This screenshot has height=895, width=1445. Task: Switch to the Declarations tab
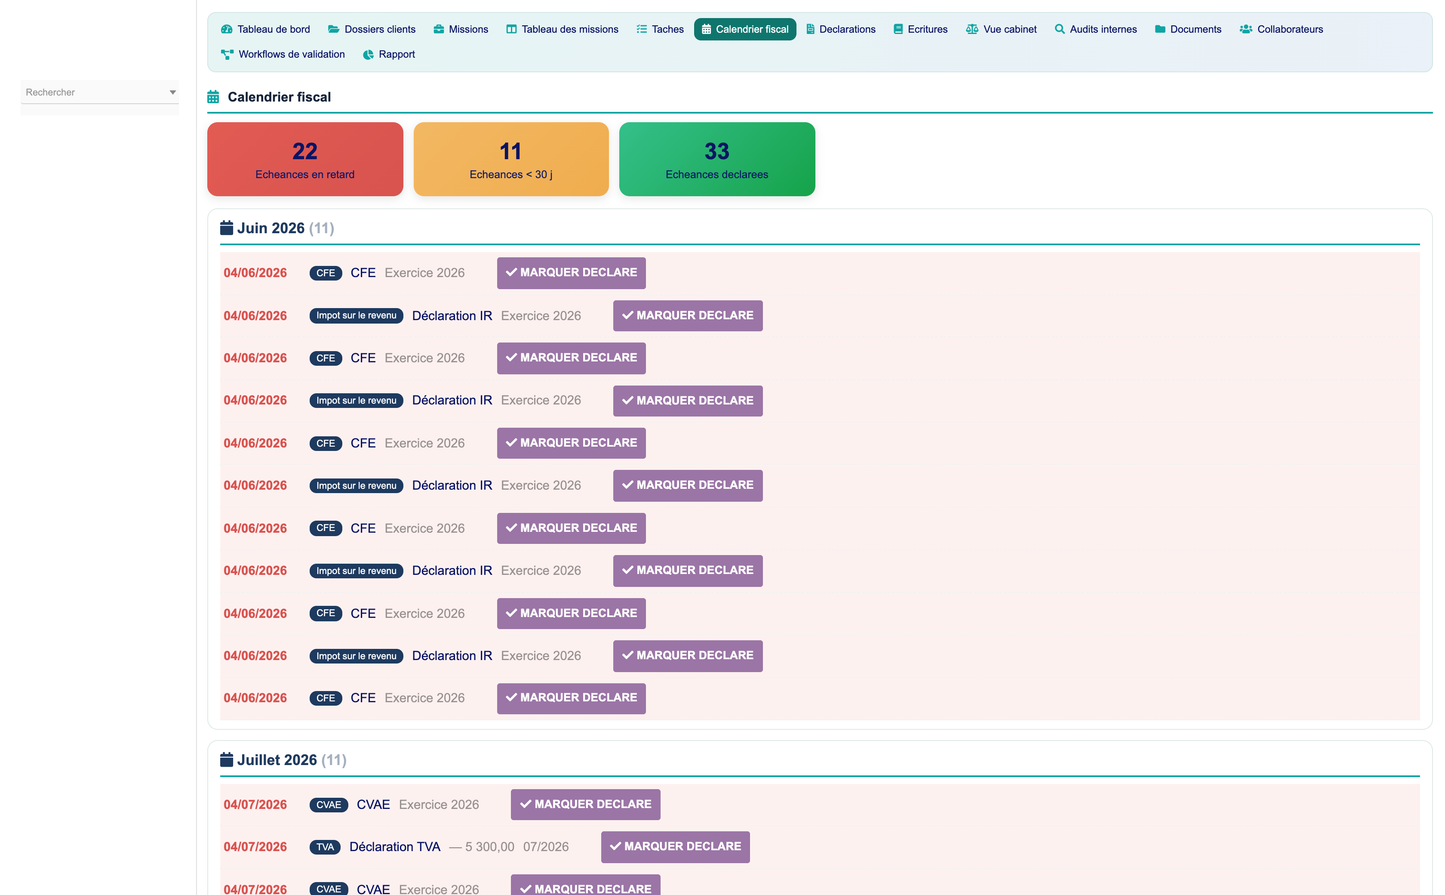tap(840, 30)
